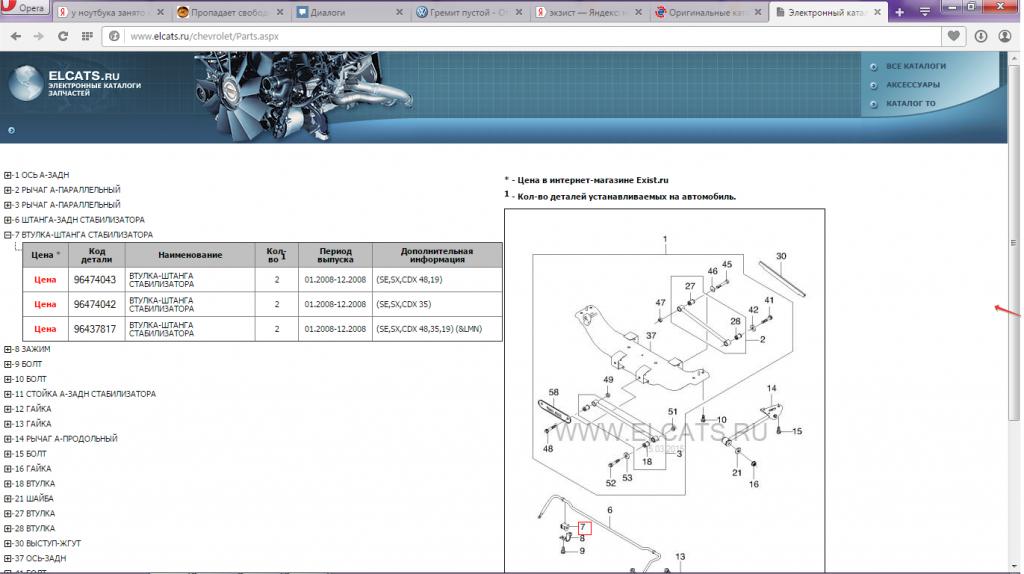Click 'Цена' link for part 96437817
The height and width of the screenshot is (574, 1024).
[45, 329]
